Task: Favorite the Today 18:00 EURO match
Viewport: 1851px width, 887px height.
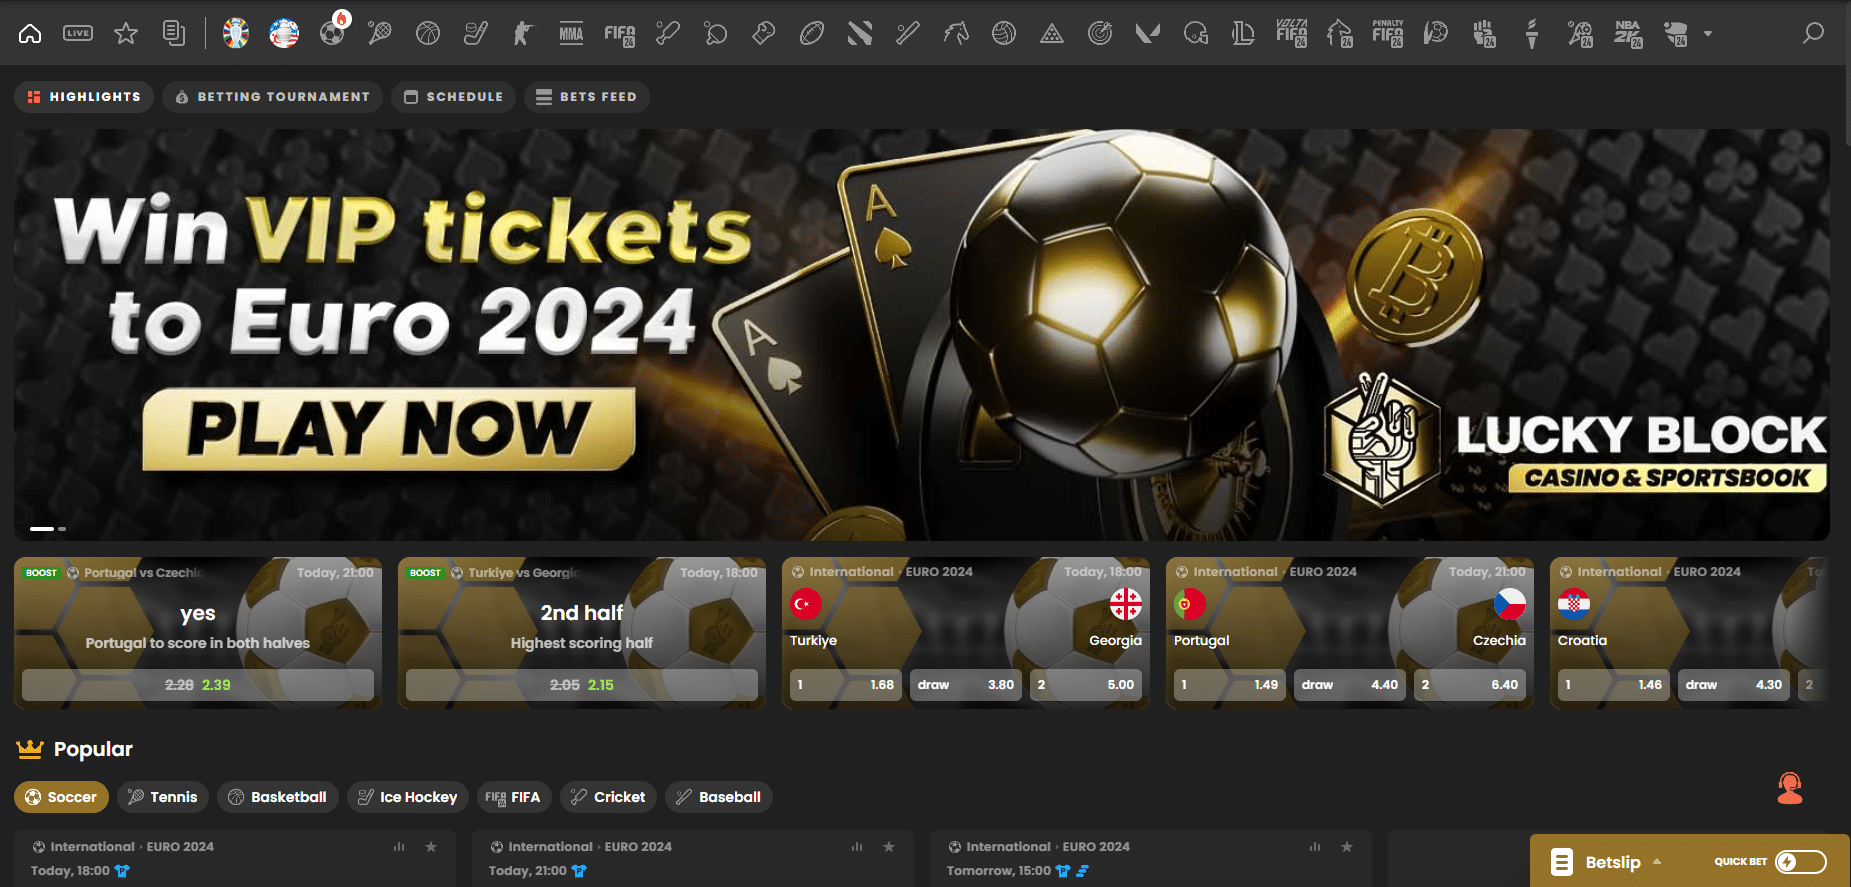Action: click(x=431, y=847)
